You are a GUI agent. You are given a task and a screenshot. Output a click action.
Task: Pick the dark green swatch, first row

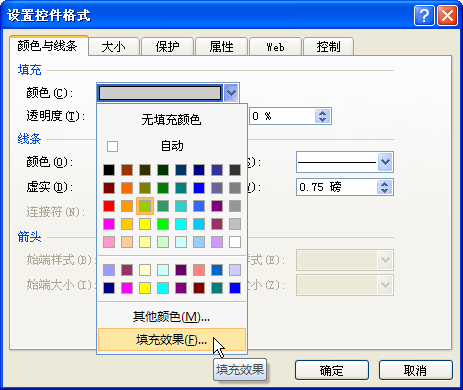tap(163, 170)
